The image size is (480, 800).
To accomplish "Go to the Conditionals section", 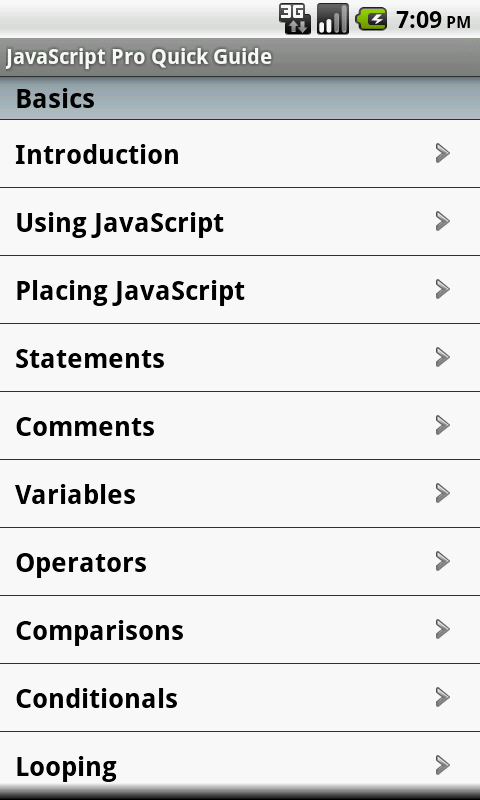I will pyautogui.click(x=240, y=697).
